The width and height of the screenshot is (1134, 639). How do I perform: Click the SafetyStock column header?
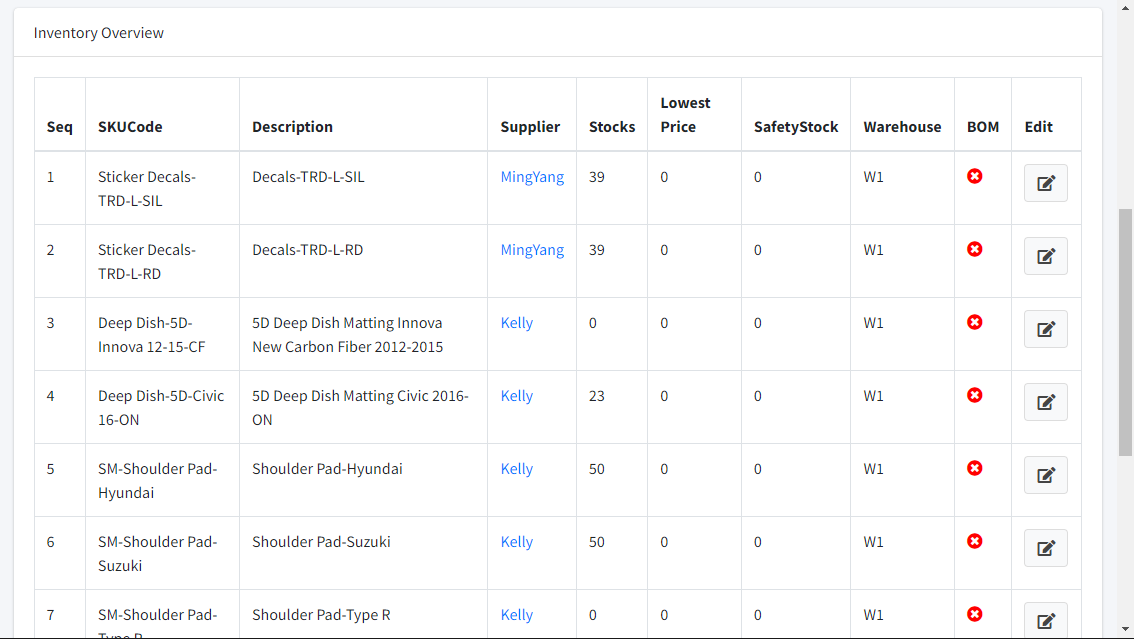(796, 127)
